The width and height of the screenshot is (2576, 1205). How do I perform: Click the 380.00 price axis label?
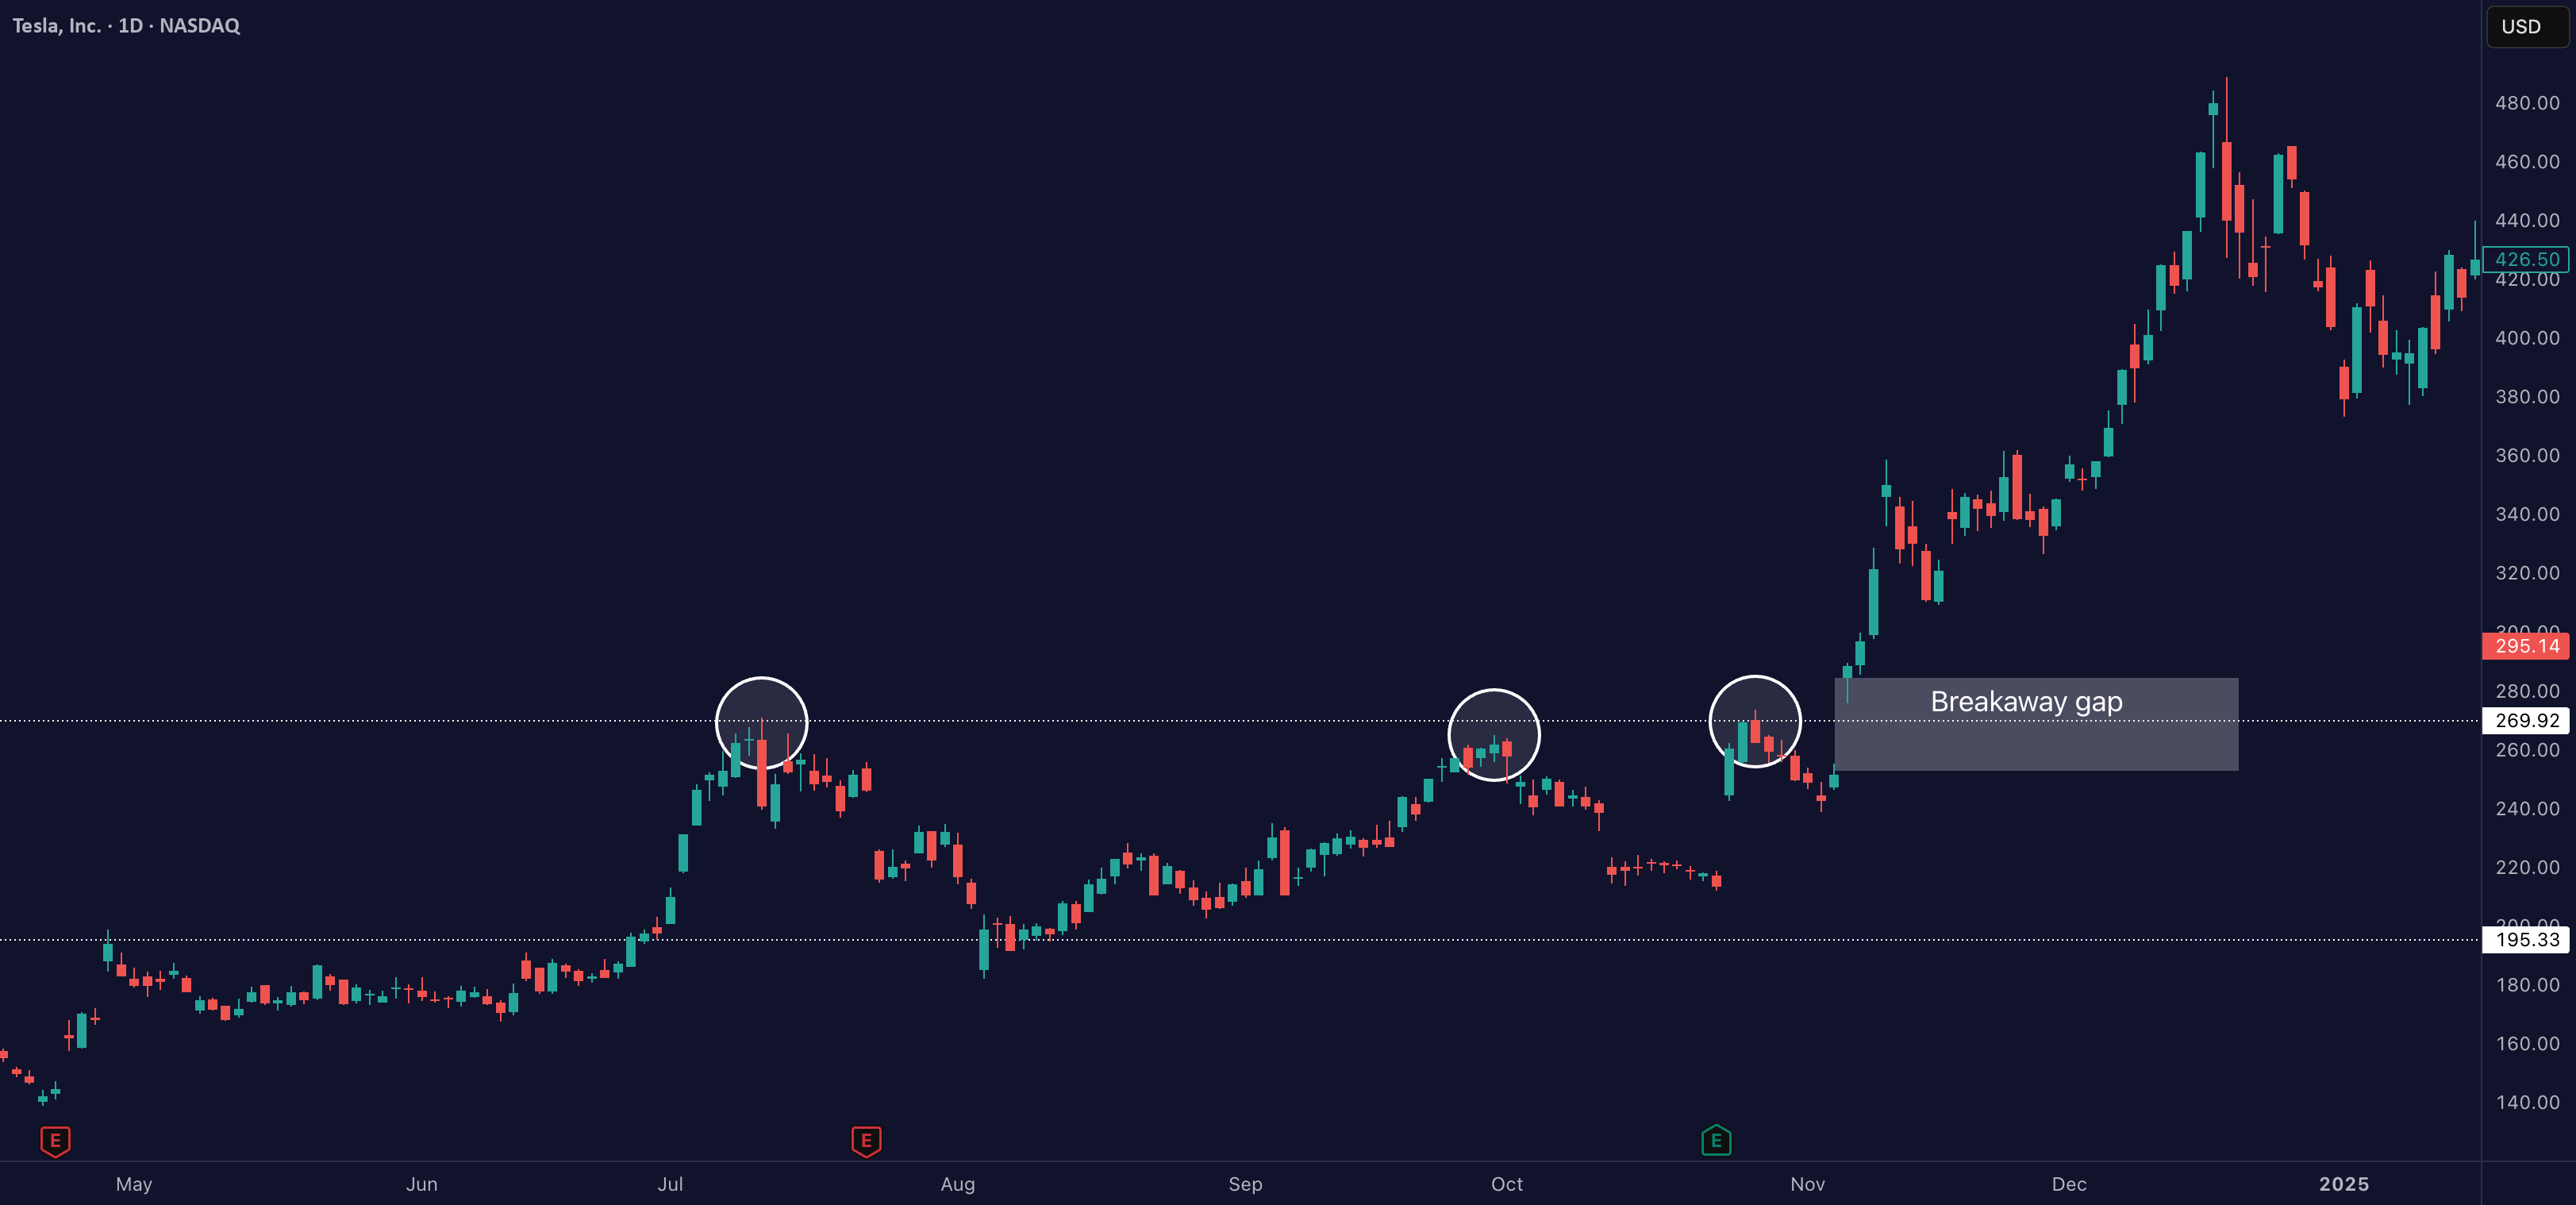click(x=2527, y=397)
